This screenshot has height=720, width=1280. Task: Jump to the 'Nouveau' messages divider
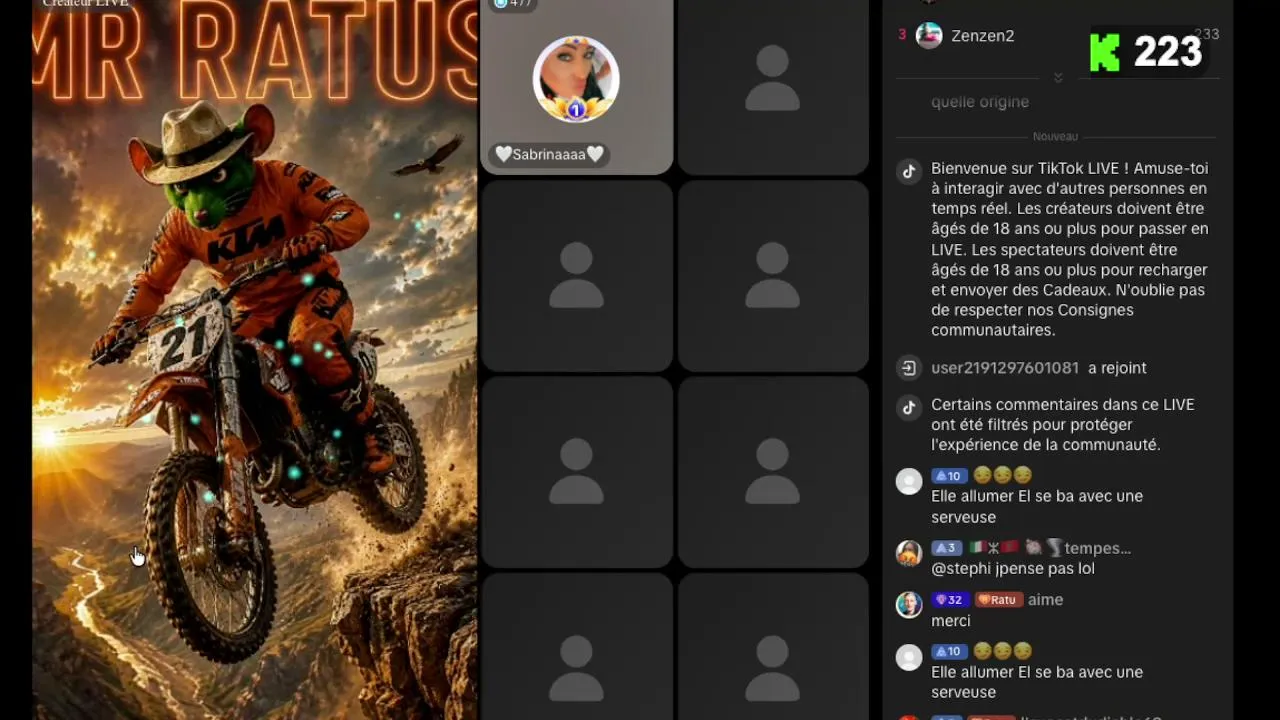pos(1055,136)
